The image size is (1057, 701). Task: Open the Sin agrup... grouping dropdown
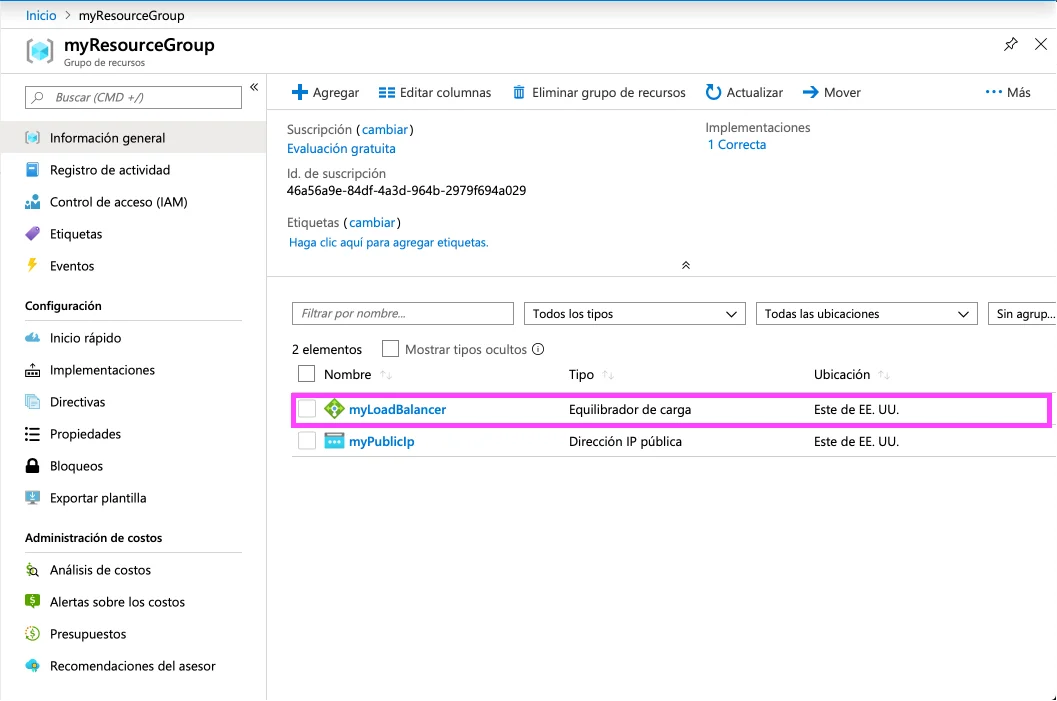[1023, 313]
